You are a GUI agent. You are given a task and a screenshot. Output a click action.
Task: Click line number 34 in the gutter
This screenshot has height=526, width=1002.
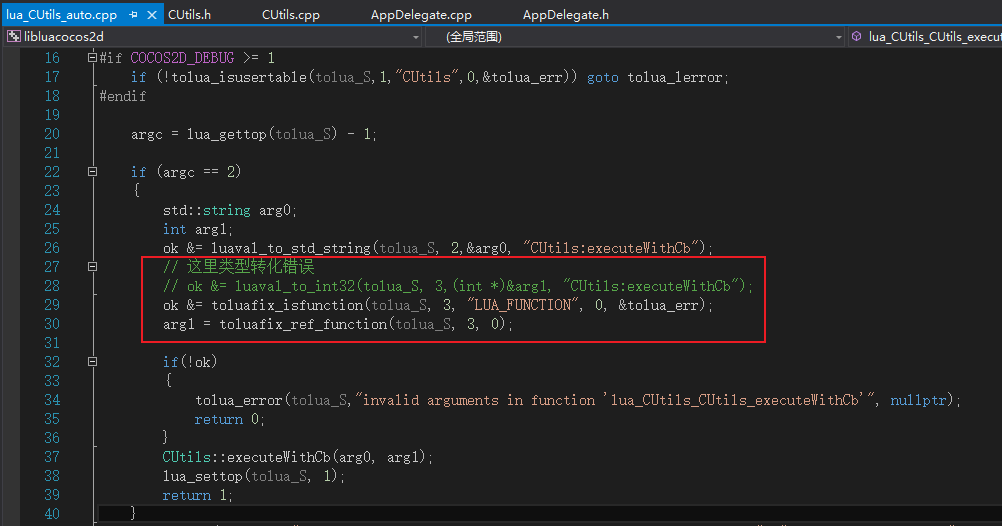pos(51,400)
